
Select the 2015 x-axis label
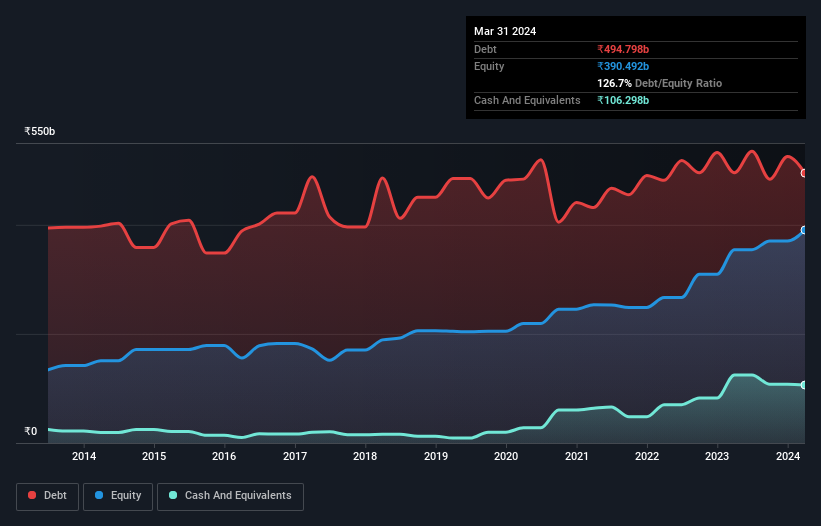coord(154,456)
